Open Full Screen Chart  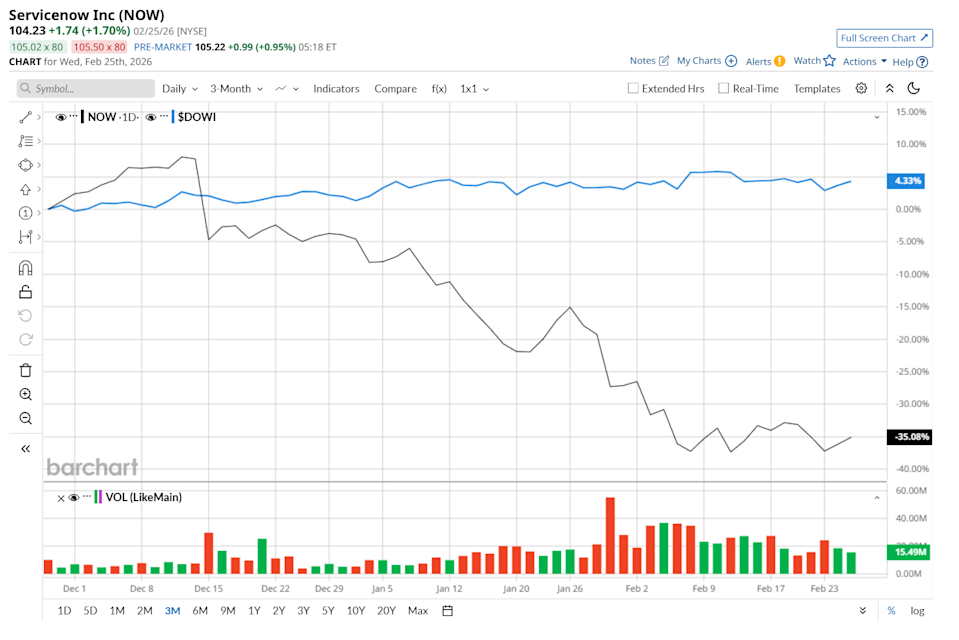tap(884, 38)
